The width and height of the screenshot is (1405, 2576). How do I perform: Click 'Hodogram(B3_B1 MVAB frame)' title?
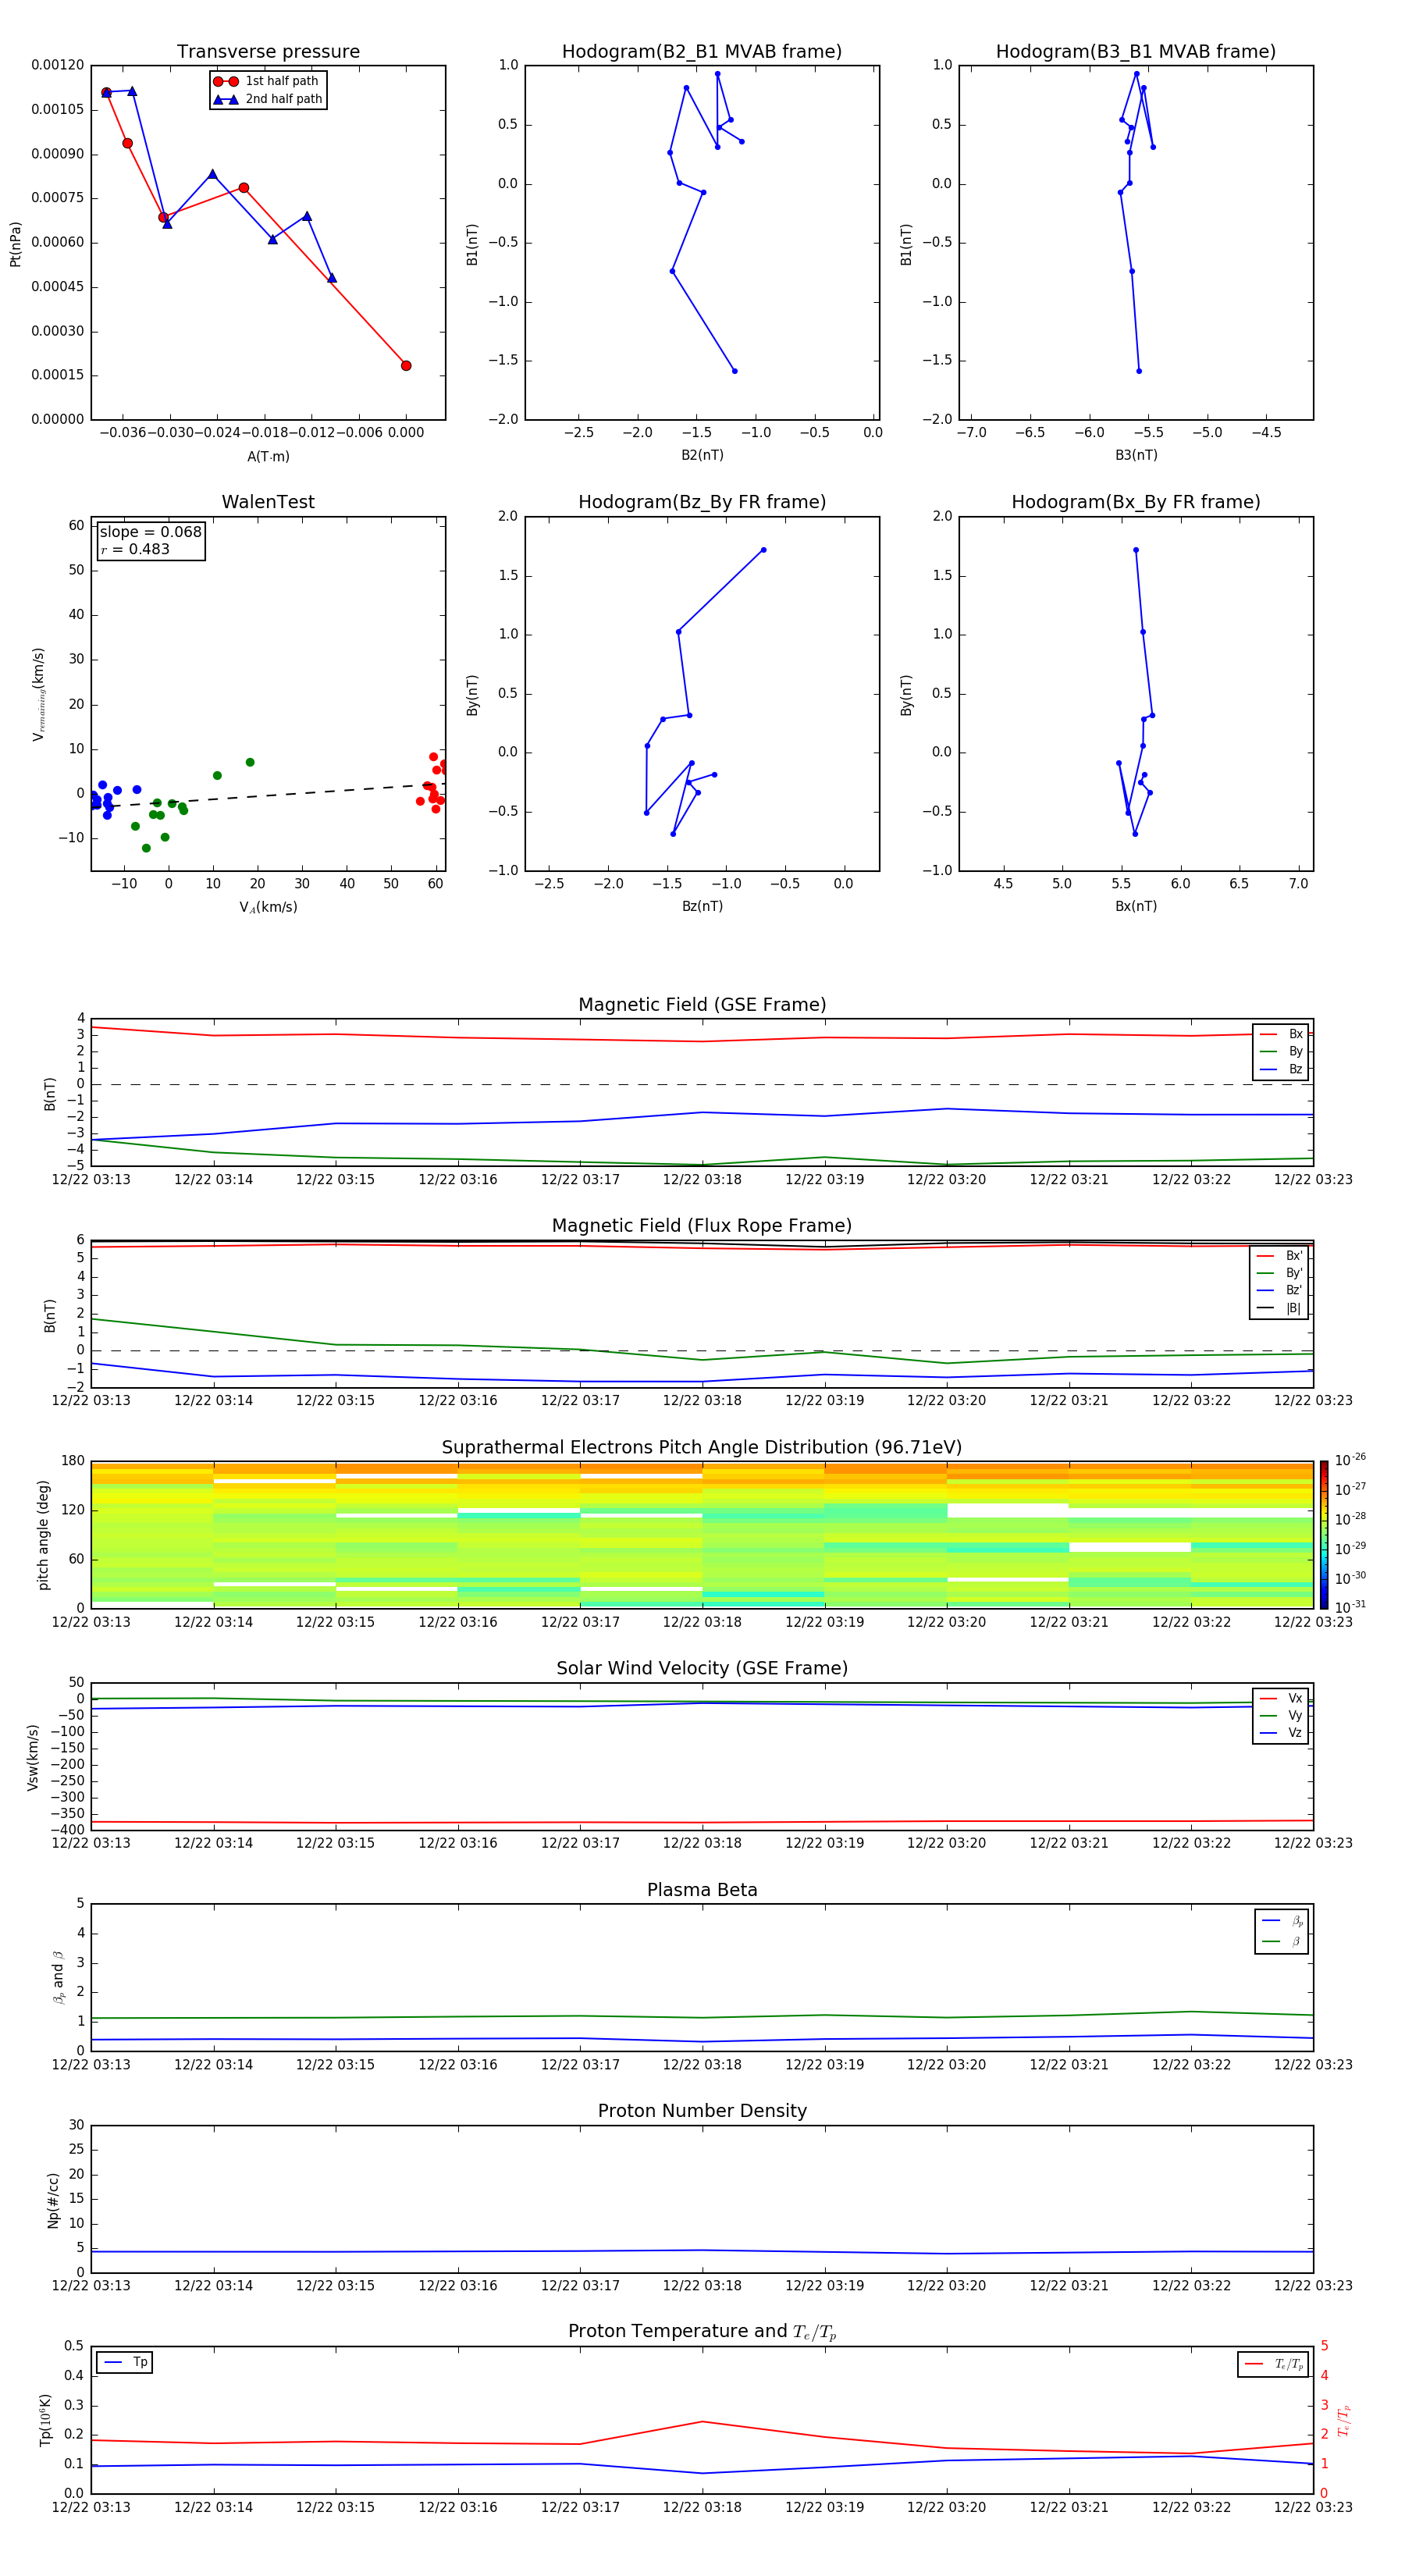tap(1136, 52)
